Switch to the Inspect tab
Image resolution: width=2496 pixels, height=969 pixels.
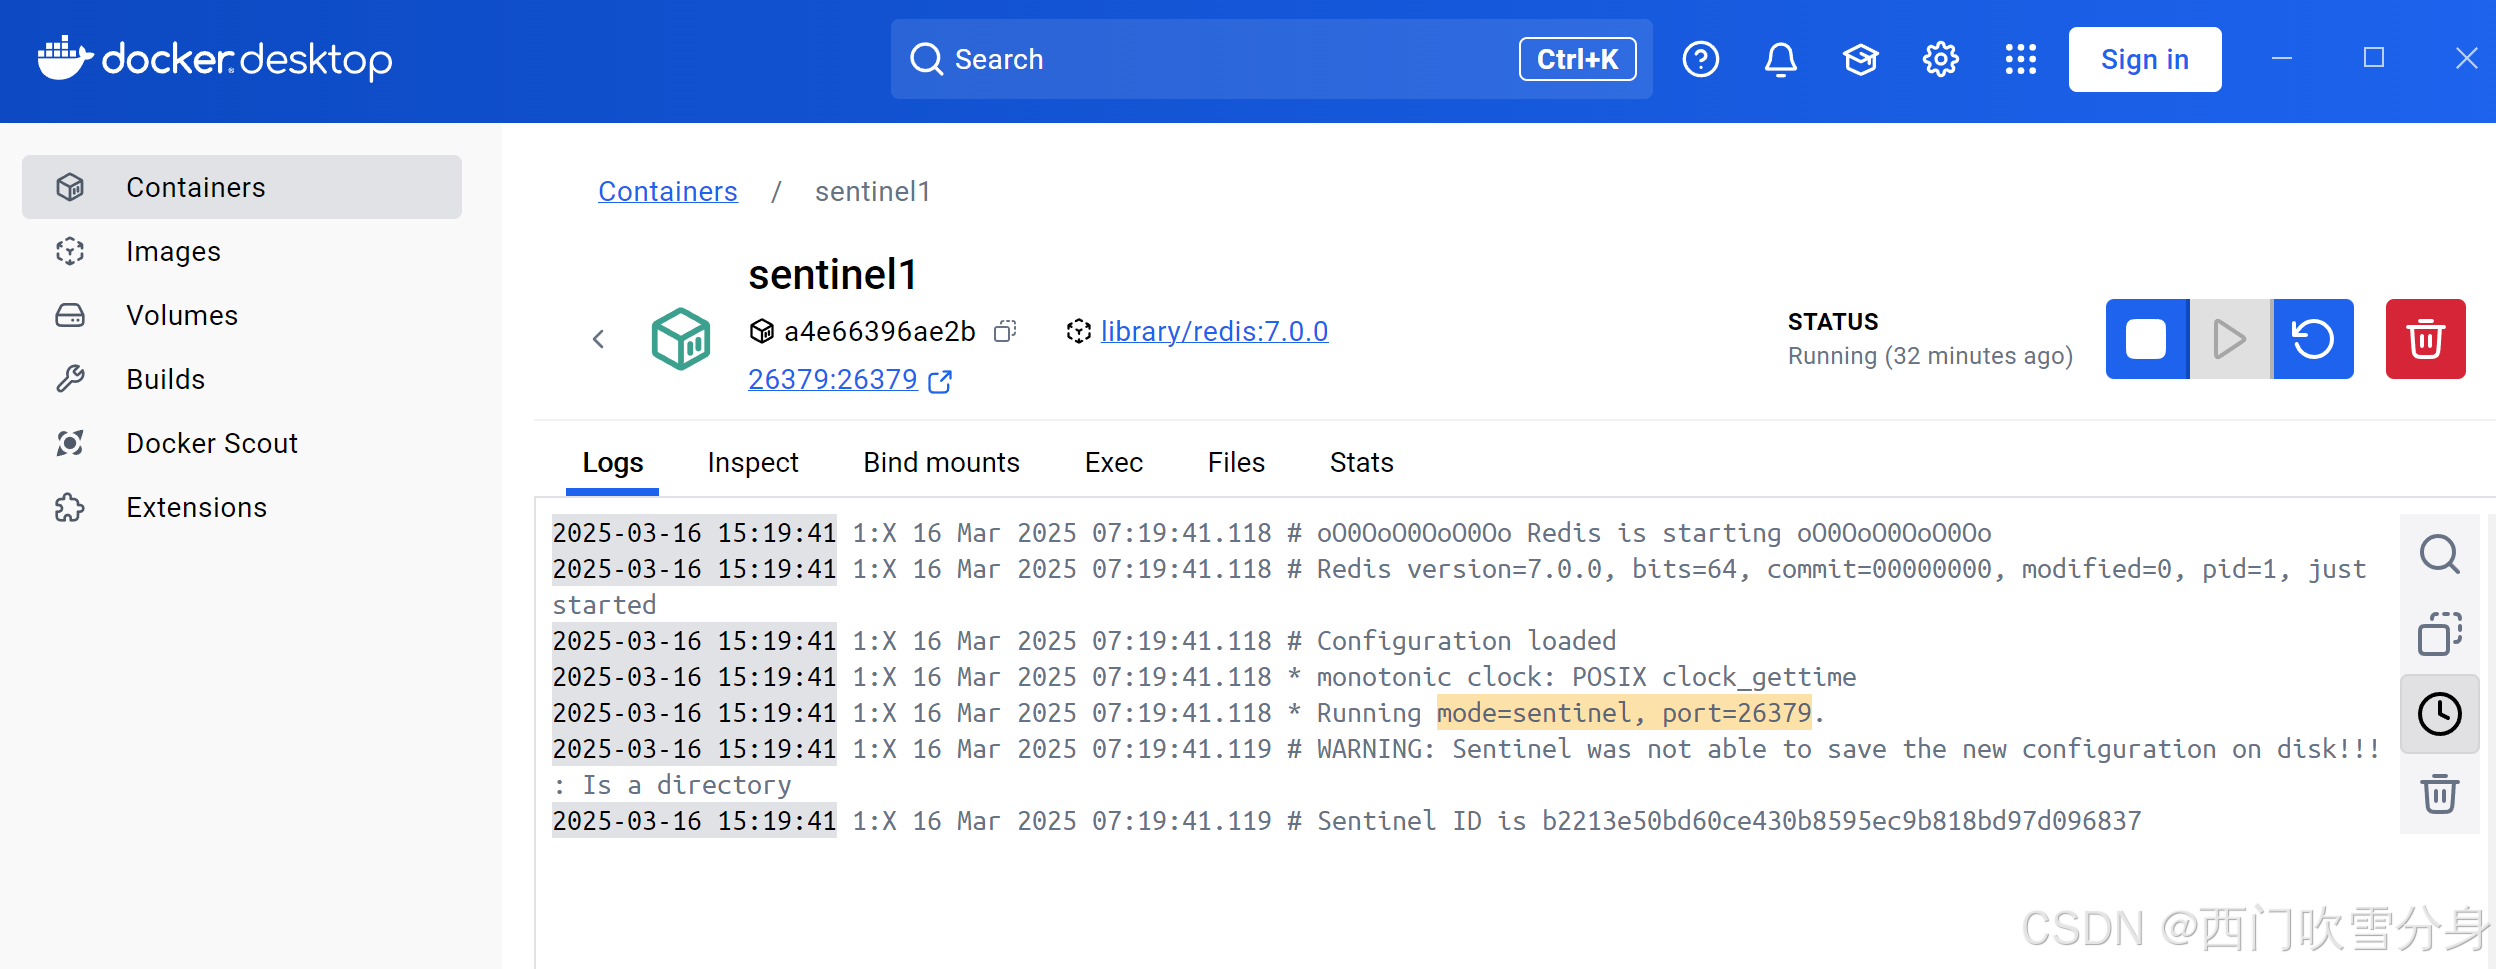point(752,463)
